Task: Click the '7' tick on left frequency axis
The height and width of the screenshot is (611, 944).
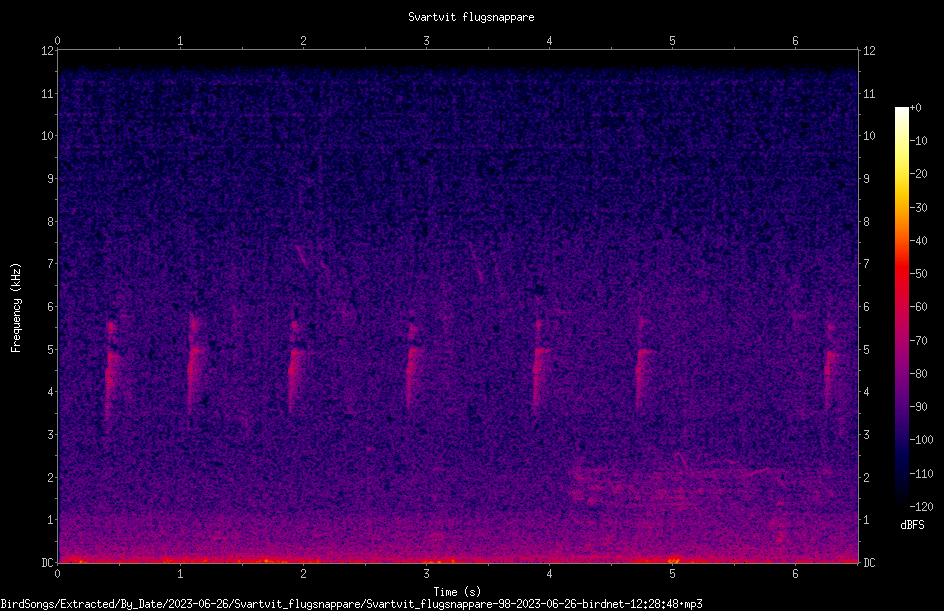Action: tap(51, 264)
